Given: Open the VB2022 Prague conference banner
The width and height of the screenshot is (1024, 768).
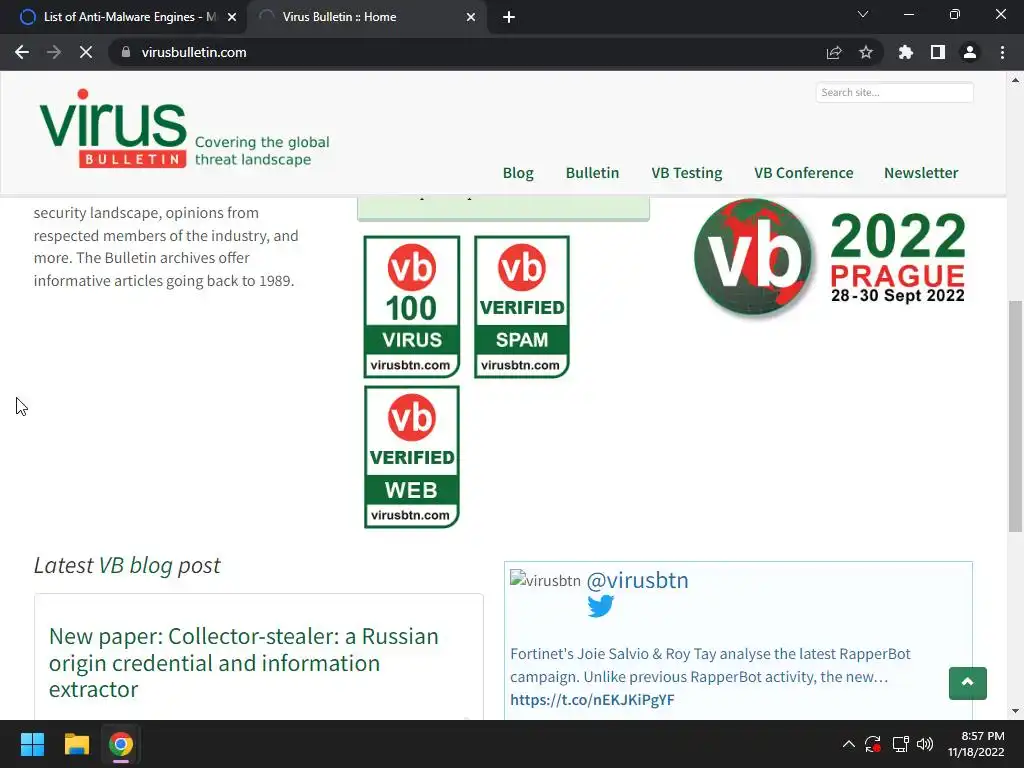Looking at the screenshot, I should (829, 258).
